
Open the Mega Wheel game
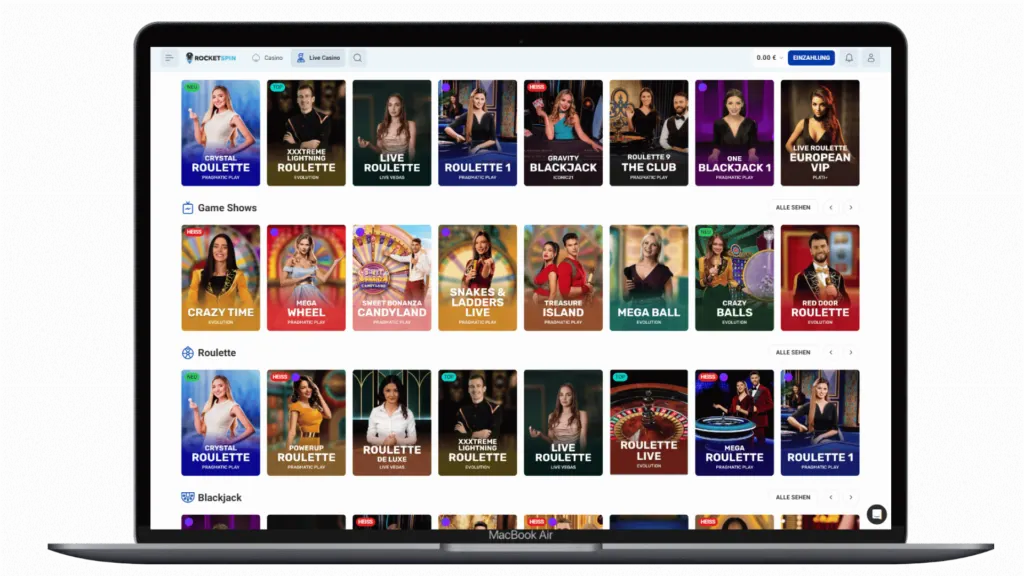pos(306,278)
